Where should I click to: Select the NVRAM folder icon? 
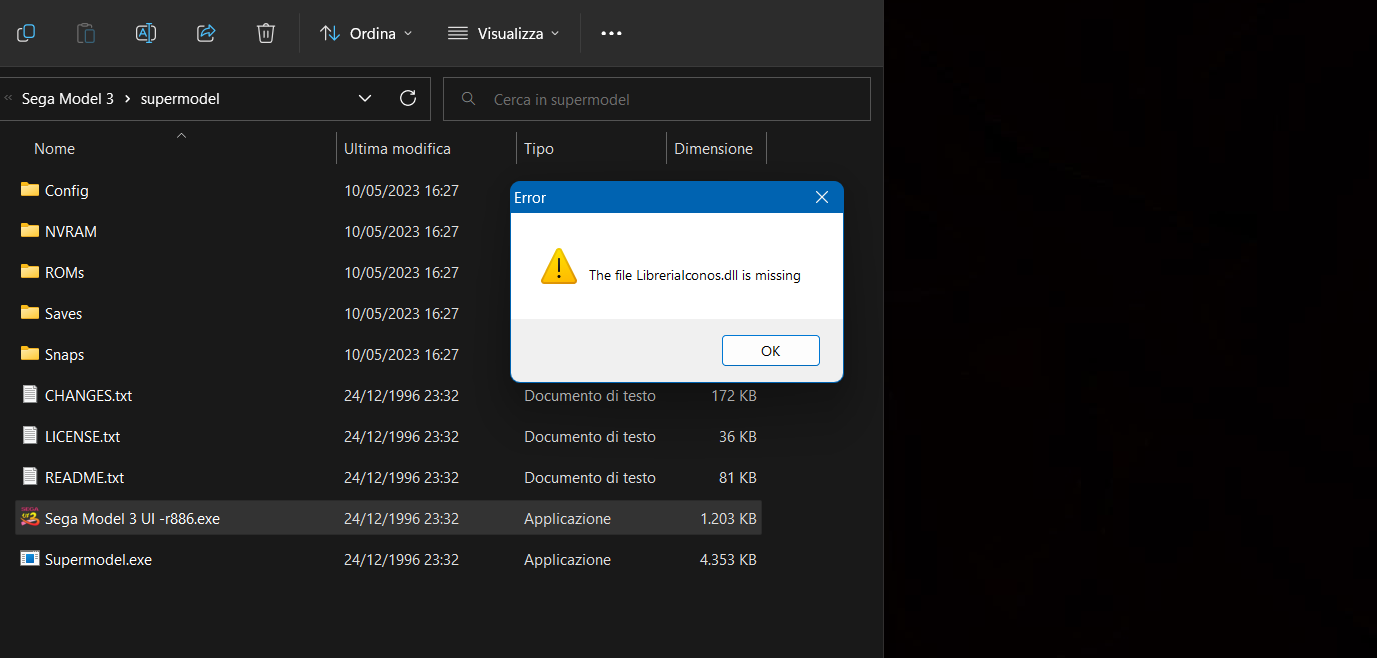[30, 230]
